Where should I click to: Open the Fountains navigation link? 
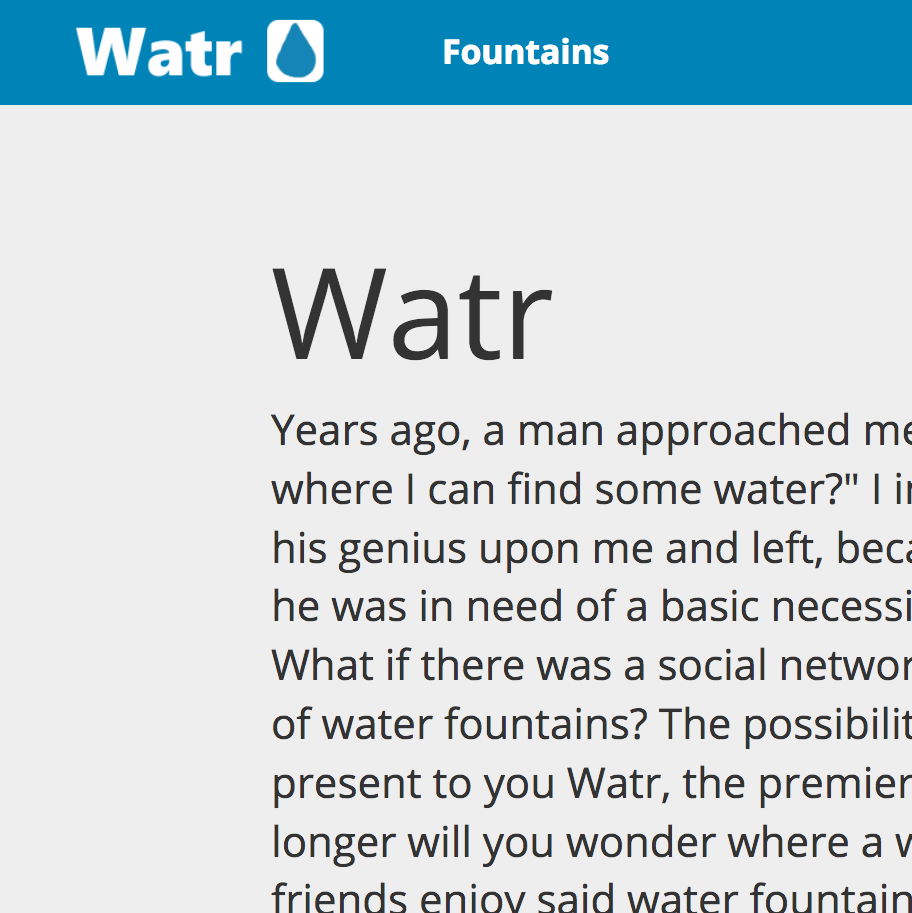point(525,52)
